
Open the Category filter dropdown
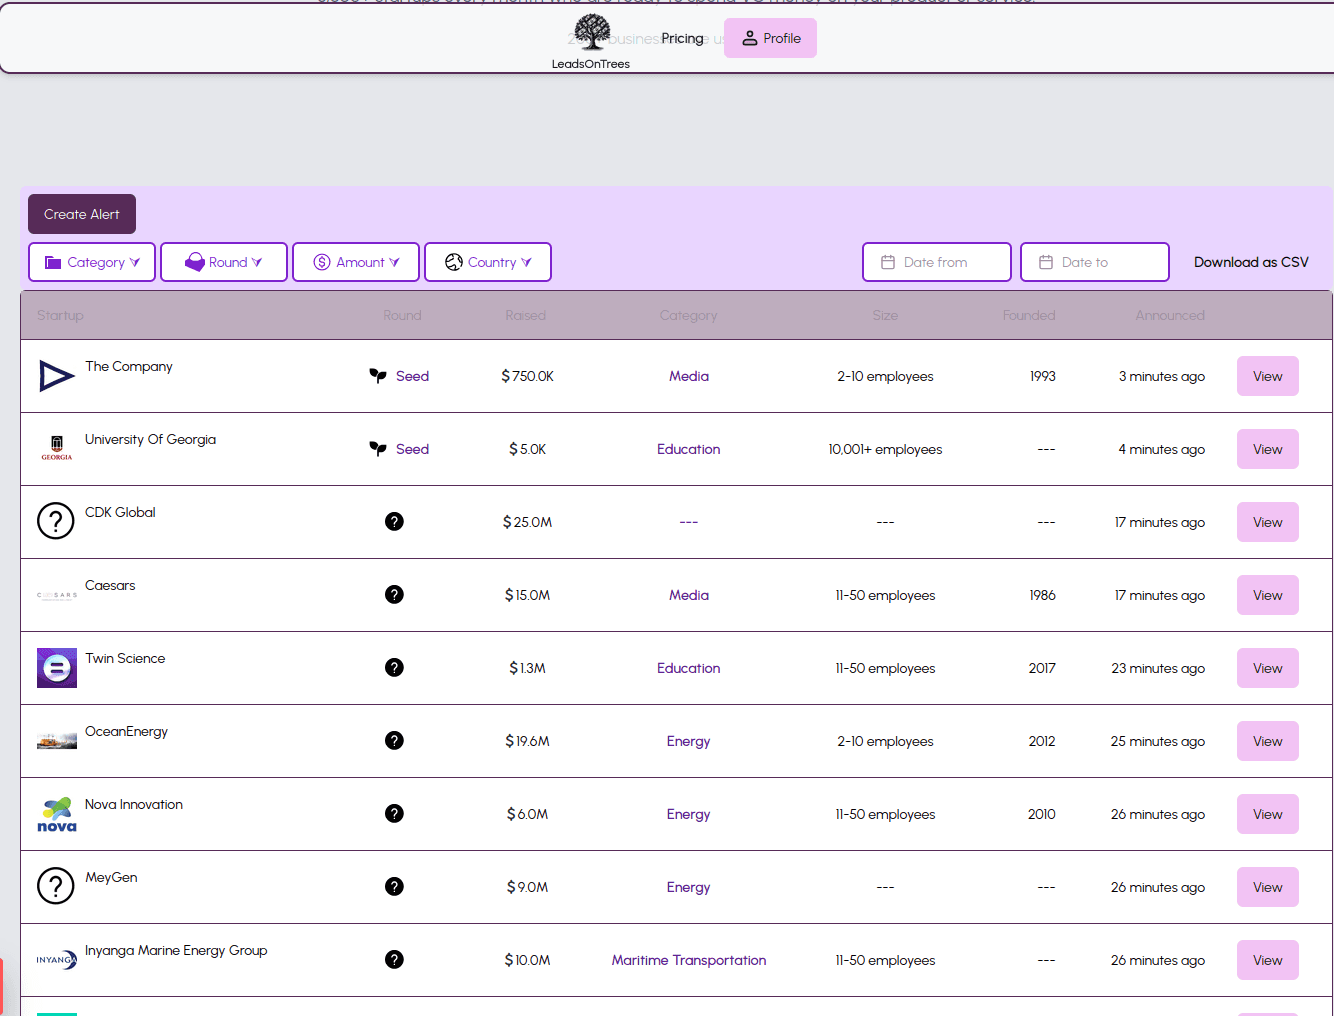click(92, 262)
